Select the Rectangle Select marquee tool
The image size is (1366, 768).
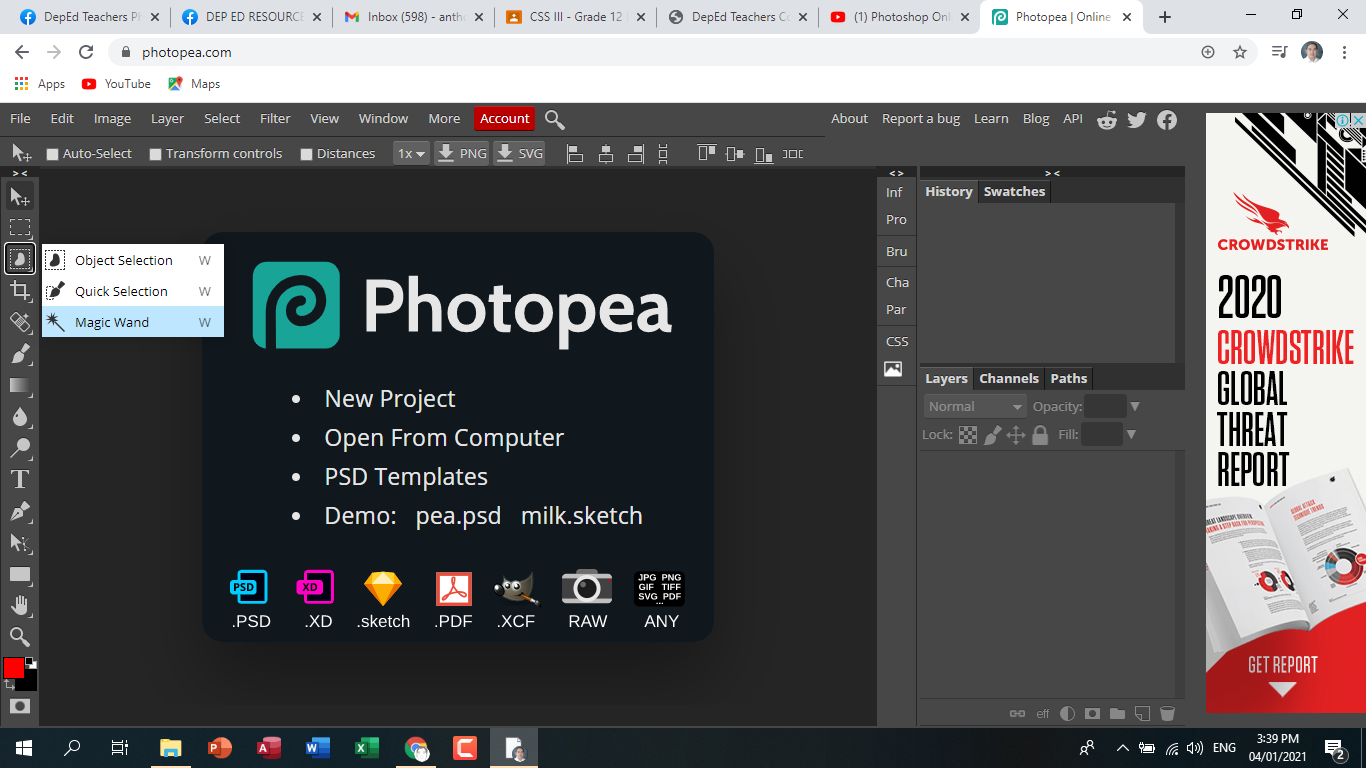pyautogui.click(x=20, y=227)
